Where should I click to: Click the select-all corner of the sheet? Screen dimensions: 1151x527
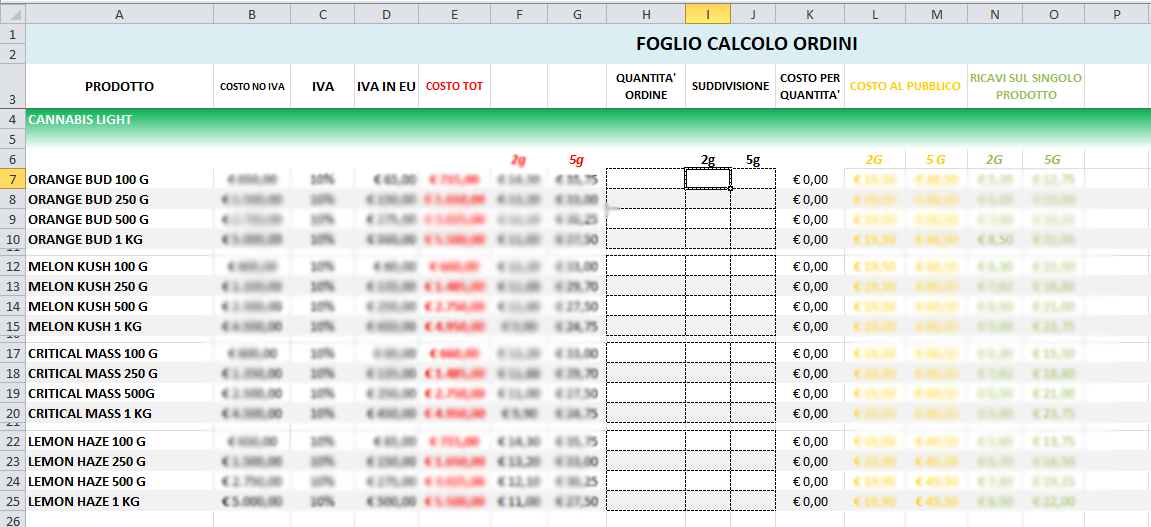tap(12, 13)
